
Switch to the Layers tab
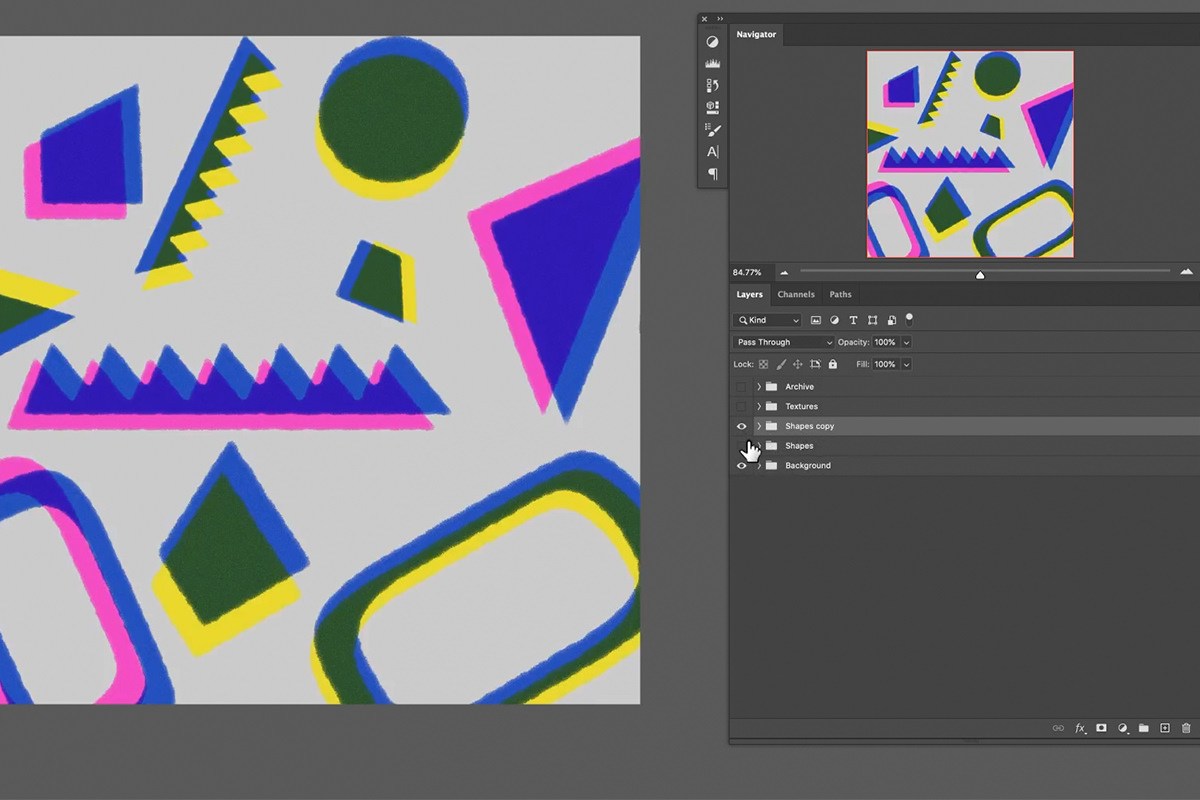[x=749, y=294]
